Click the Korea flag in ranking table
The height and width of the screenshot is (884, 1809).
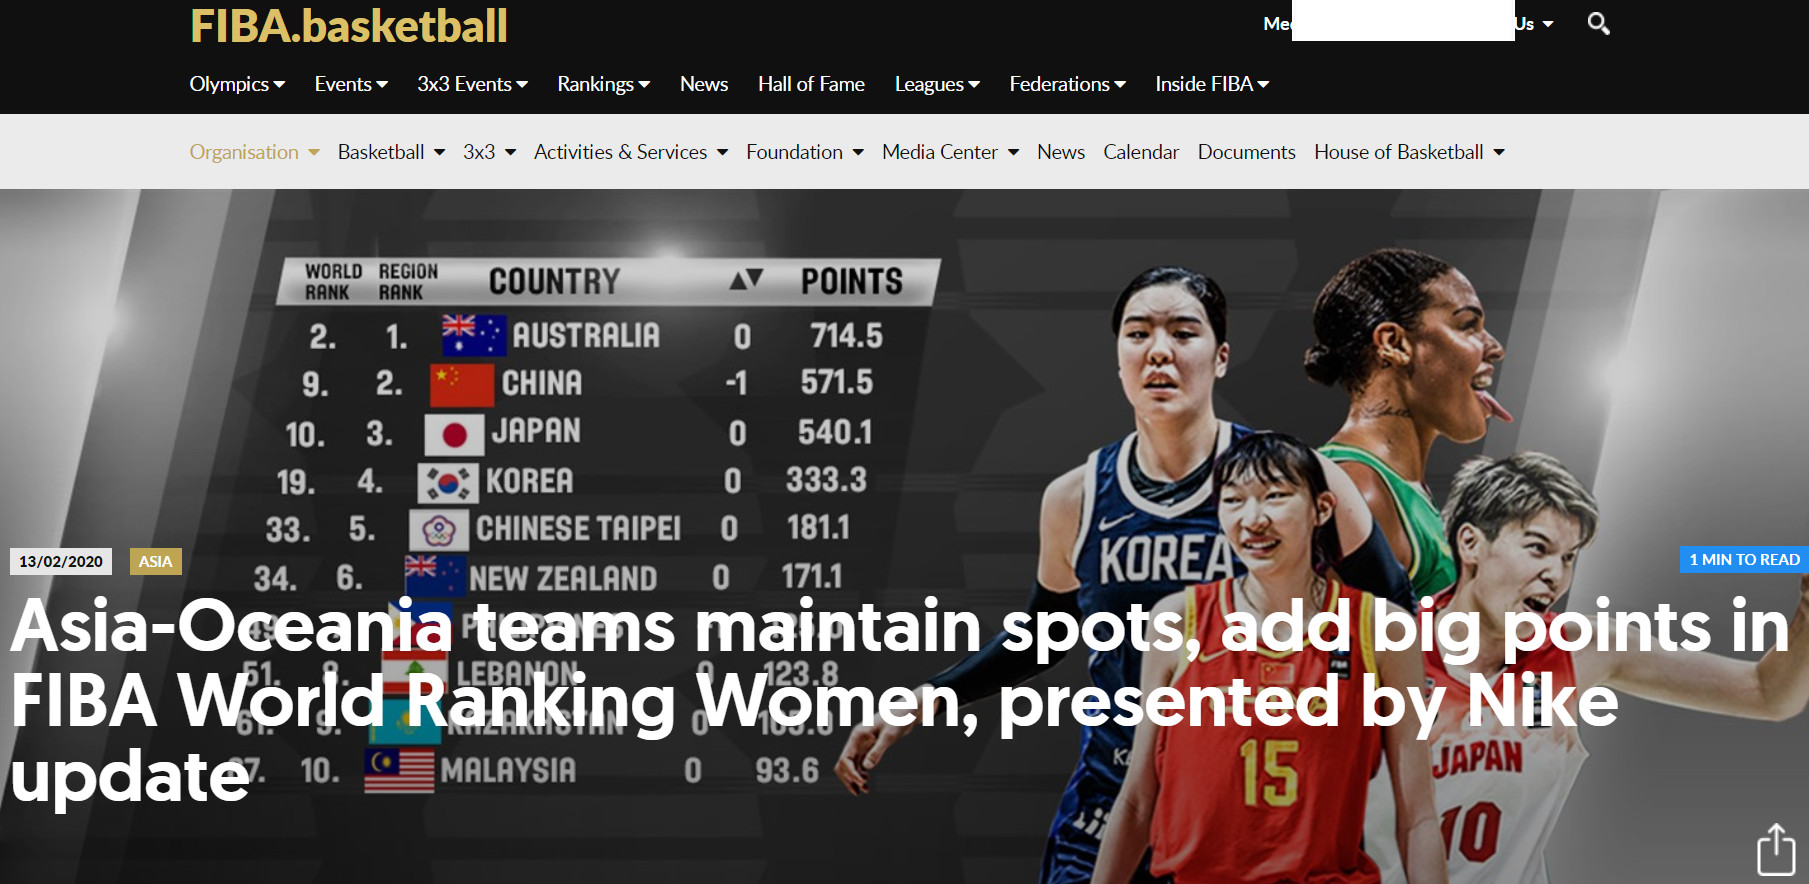[447, 482]
